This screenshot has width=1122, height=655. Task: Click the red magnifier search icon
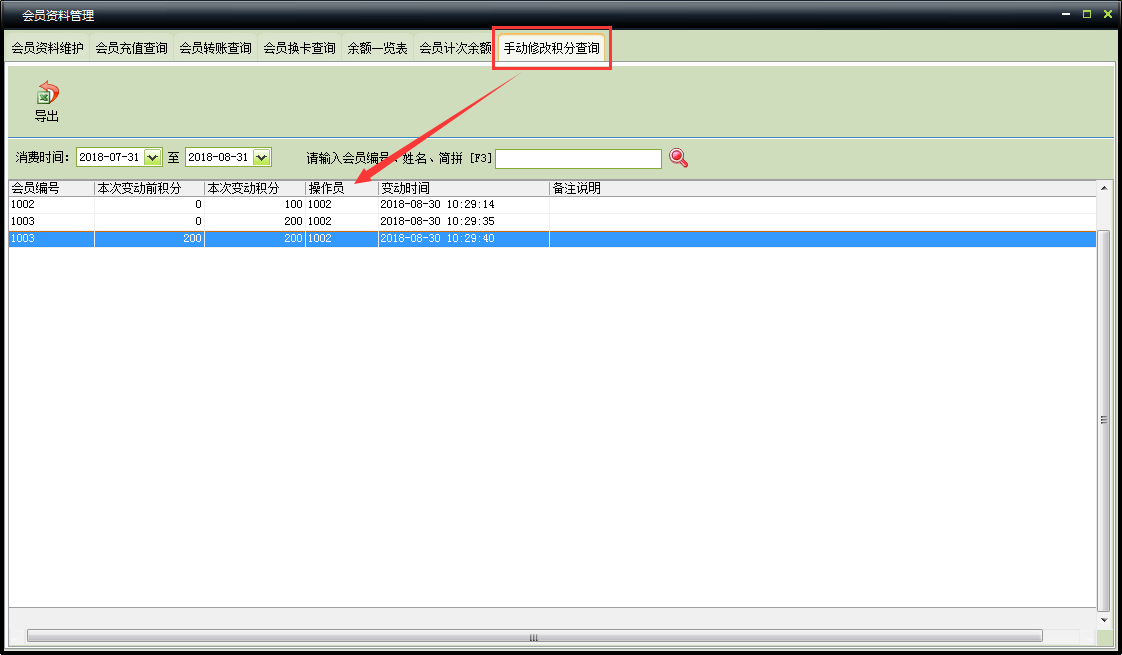click(x=678, y=158)
